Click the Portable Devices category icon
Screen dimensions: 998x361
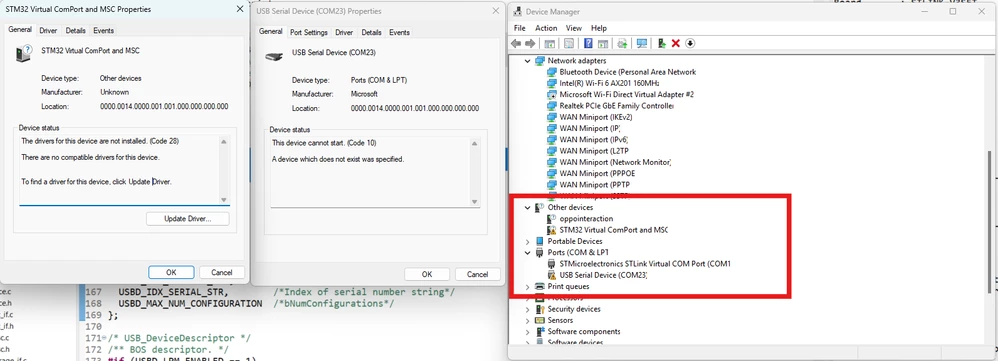(x=540, y=241)
